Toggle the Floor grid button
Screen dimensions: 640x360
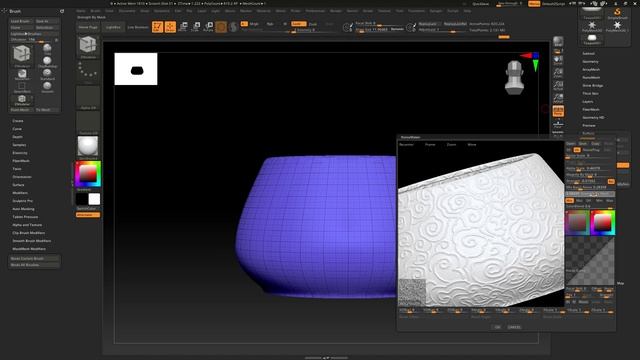[x=558, y=123]
